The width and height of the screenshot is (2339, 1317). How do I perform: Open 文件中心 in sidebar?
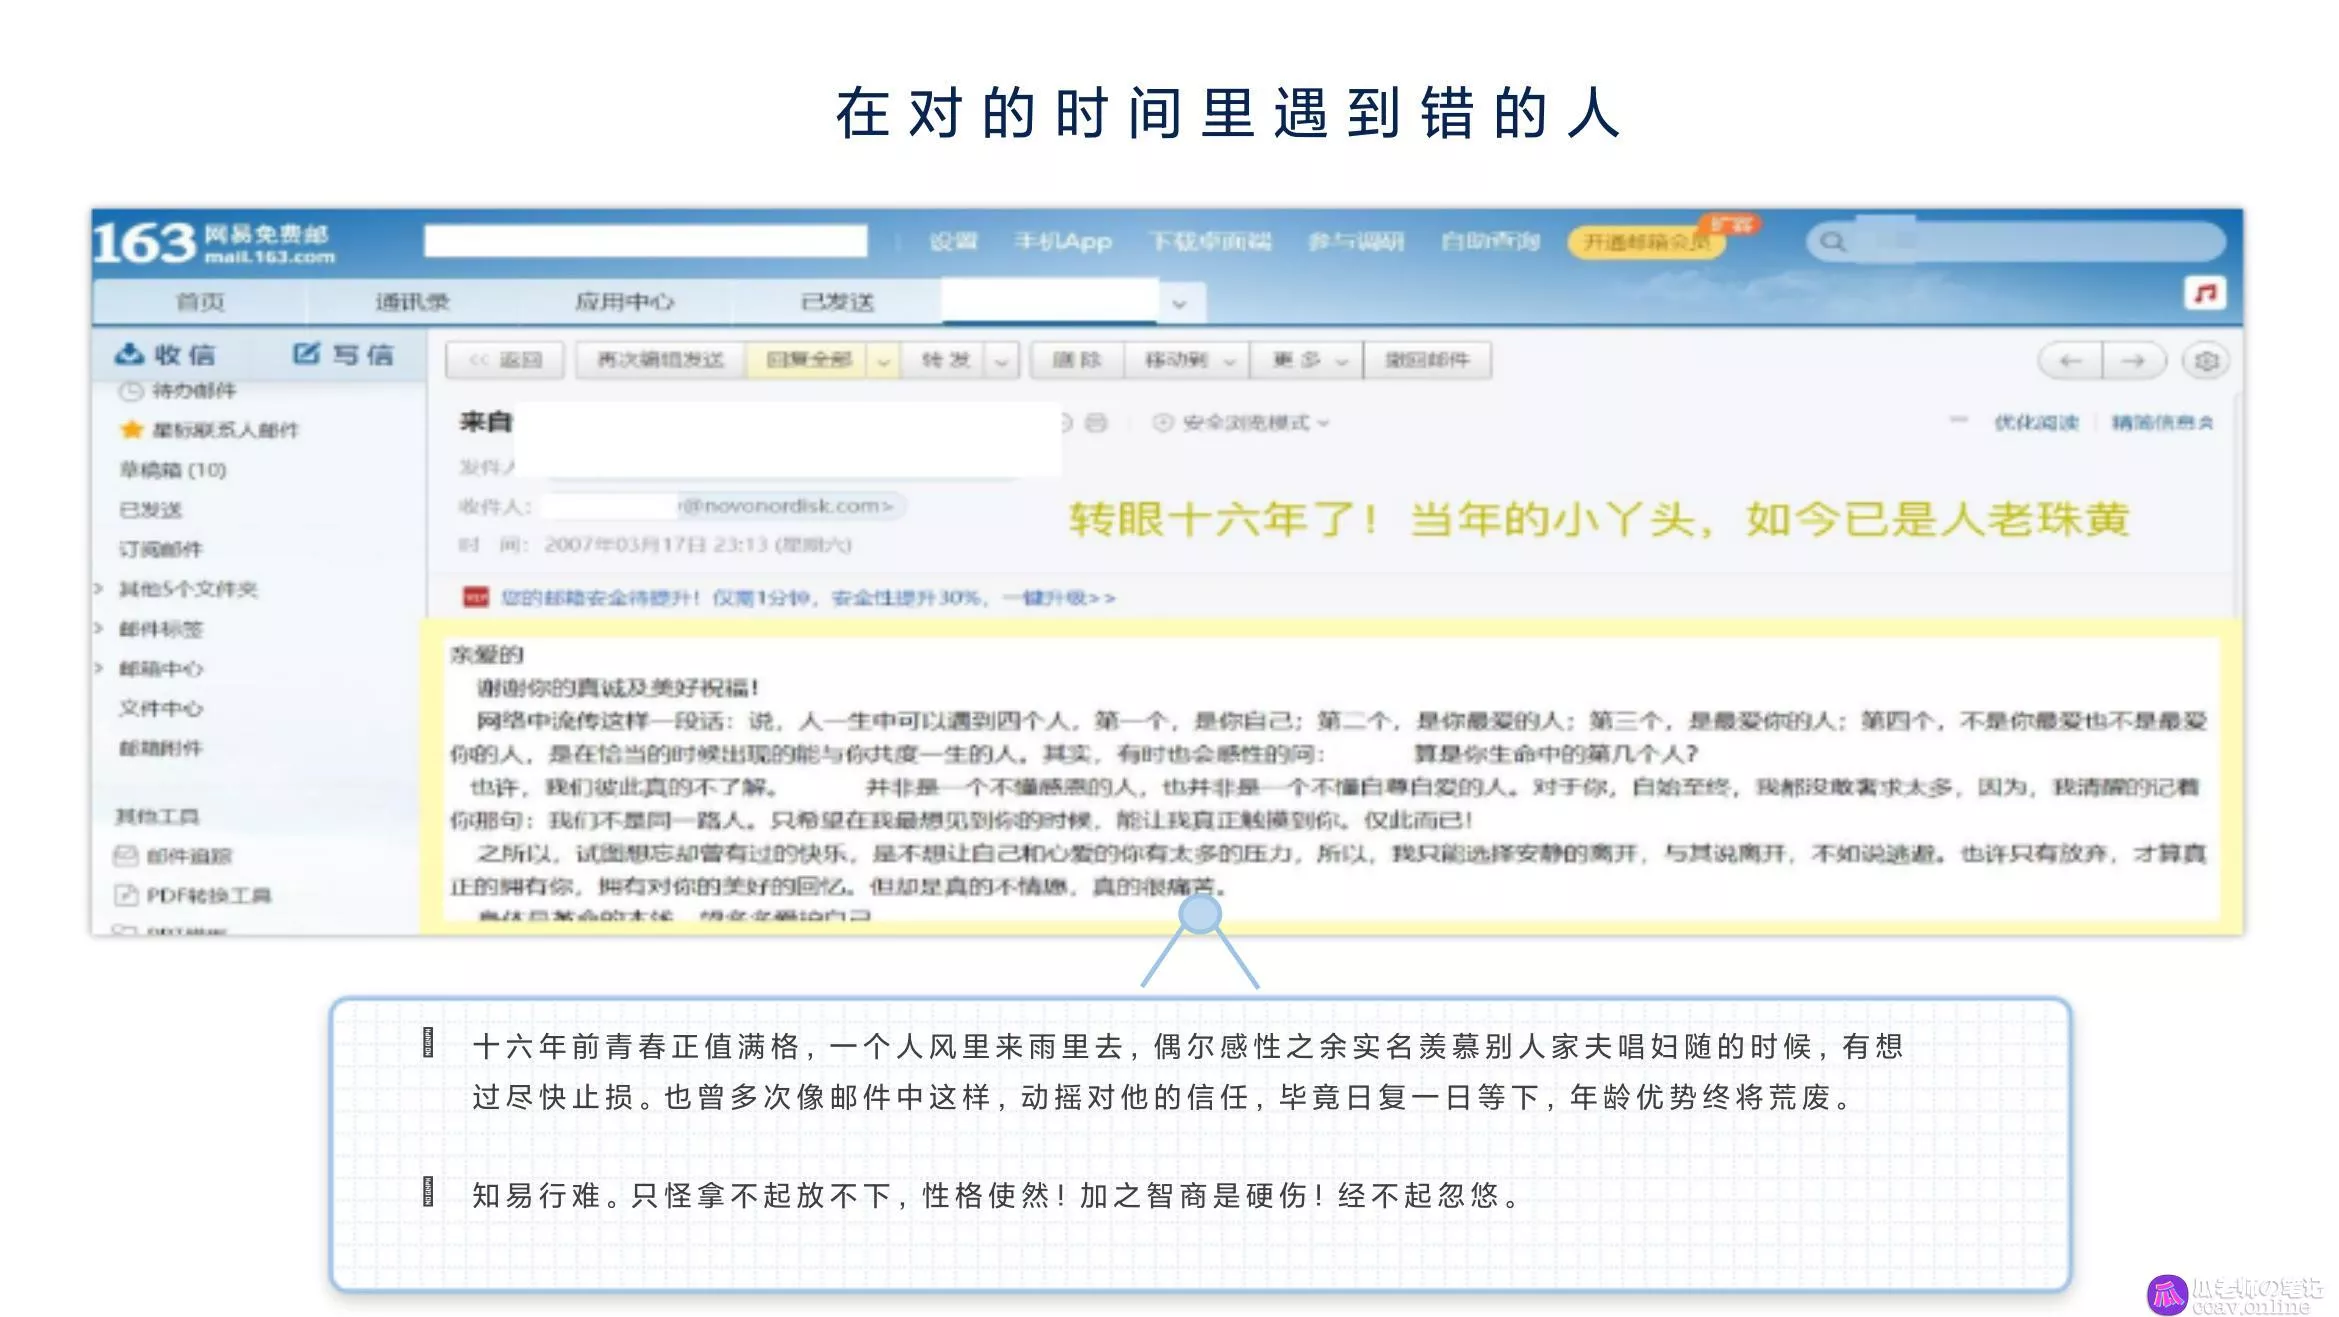[x=161, y=707]
